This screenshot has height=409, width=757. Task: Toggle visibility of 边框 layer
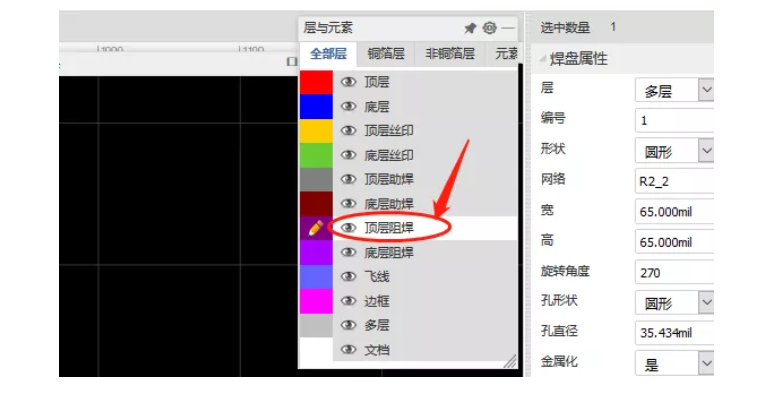(x=349, y=301)
